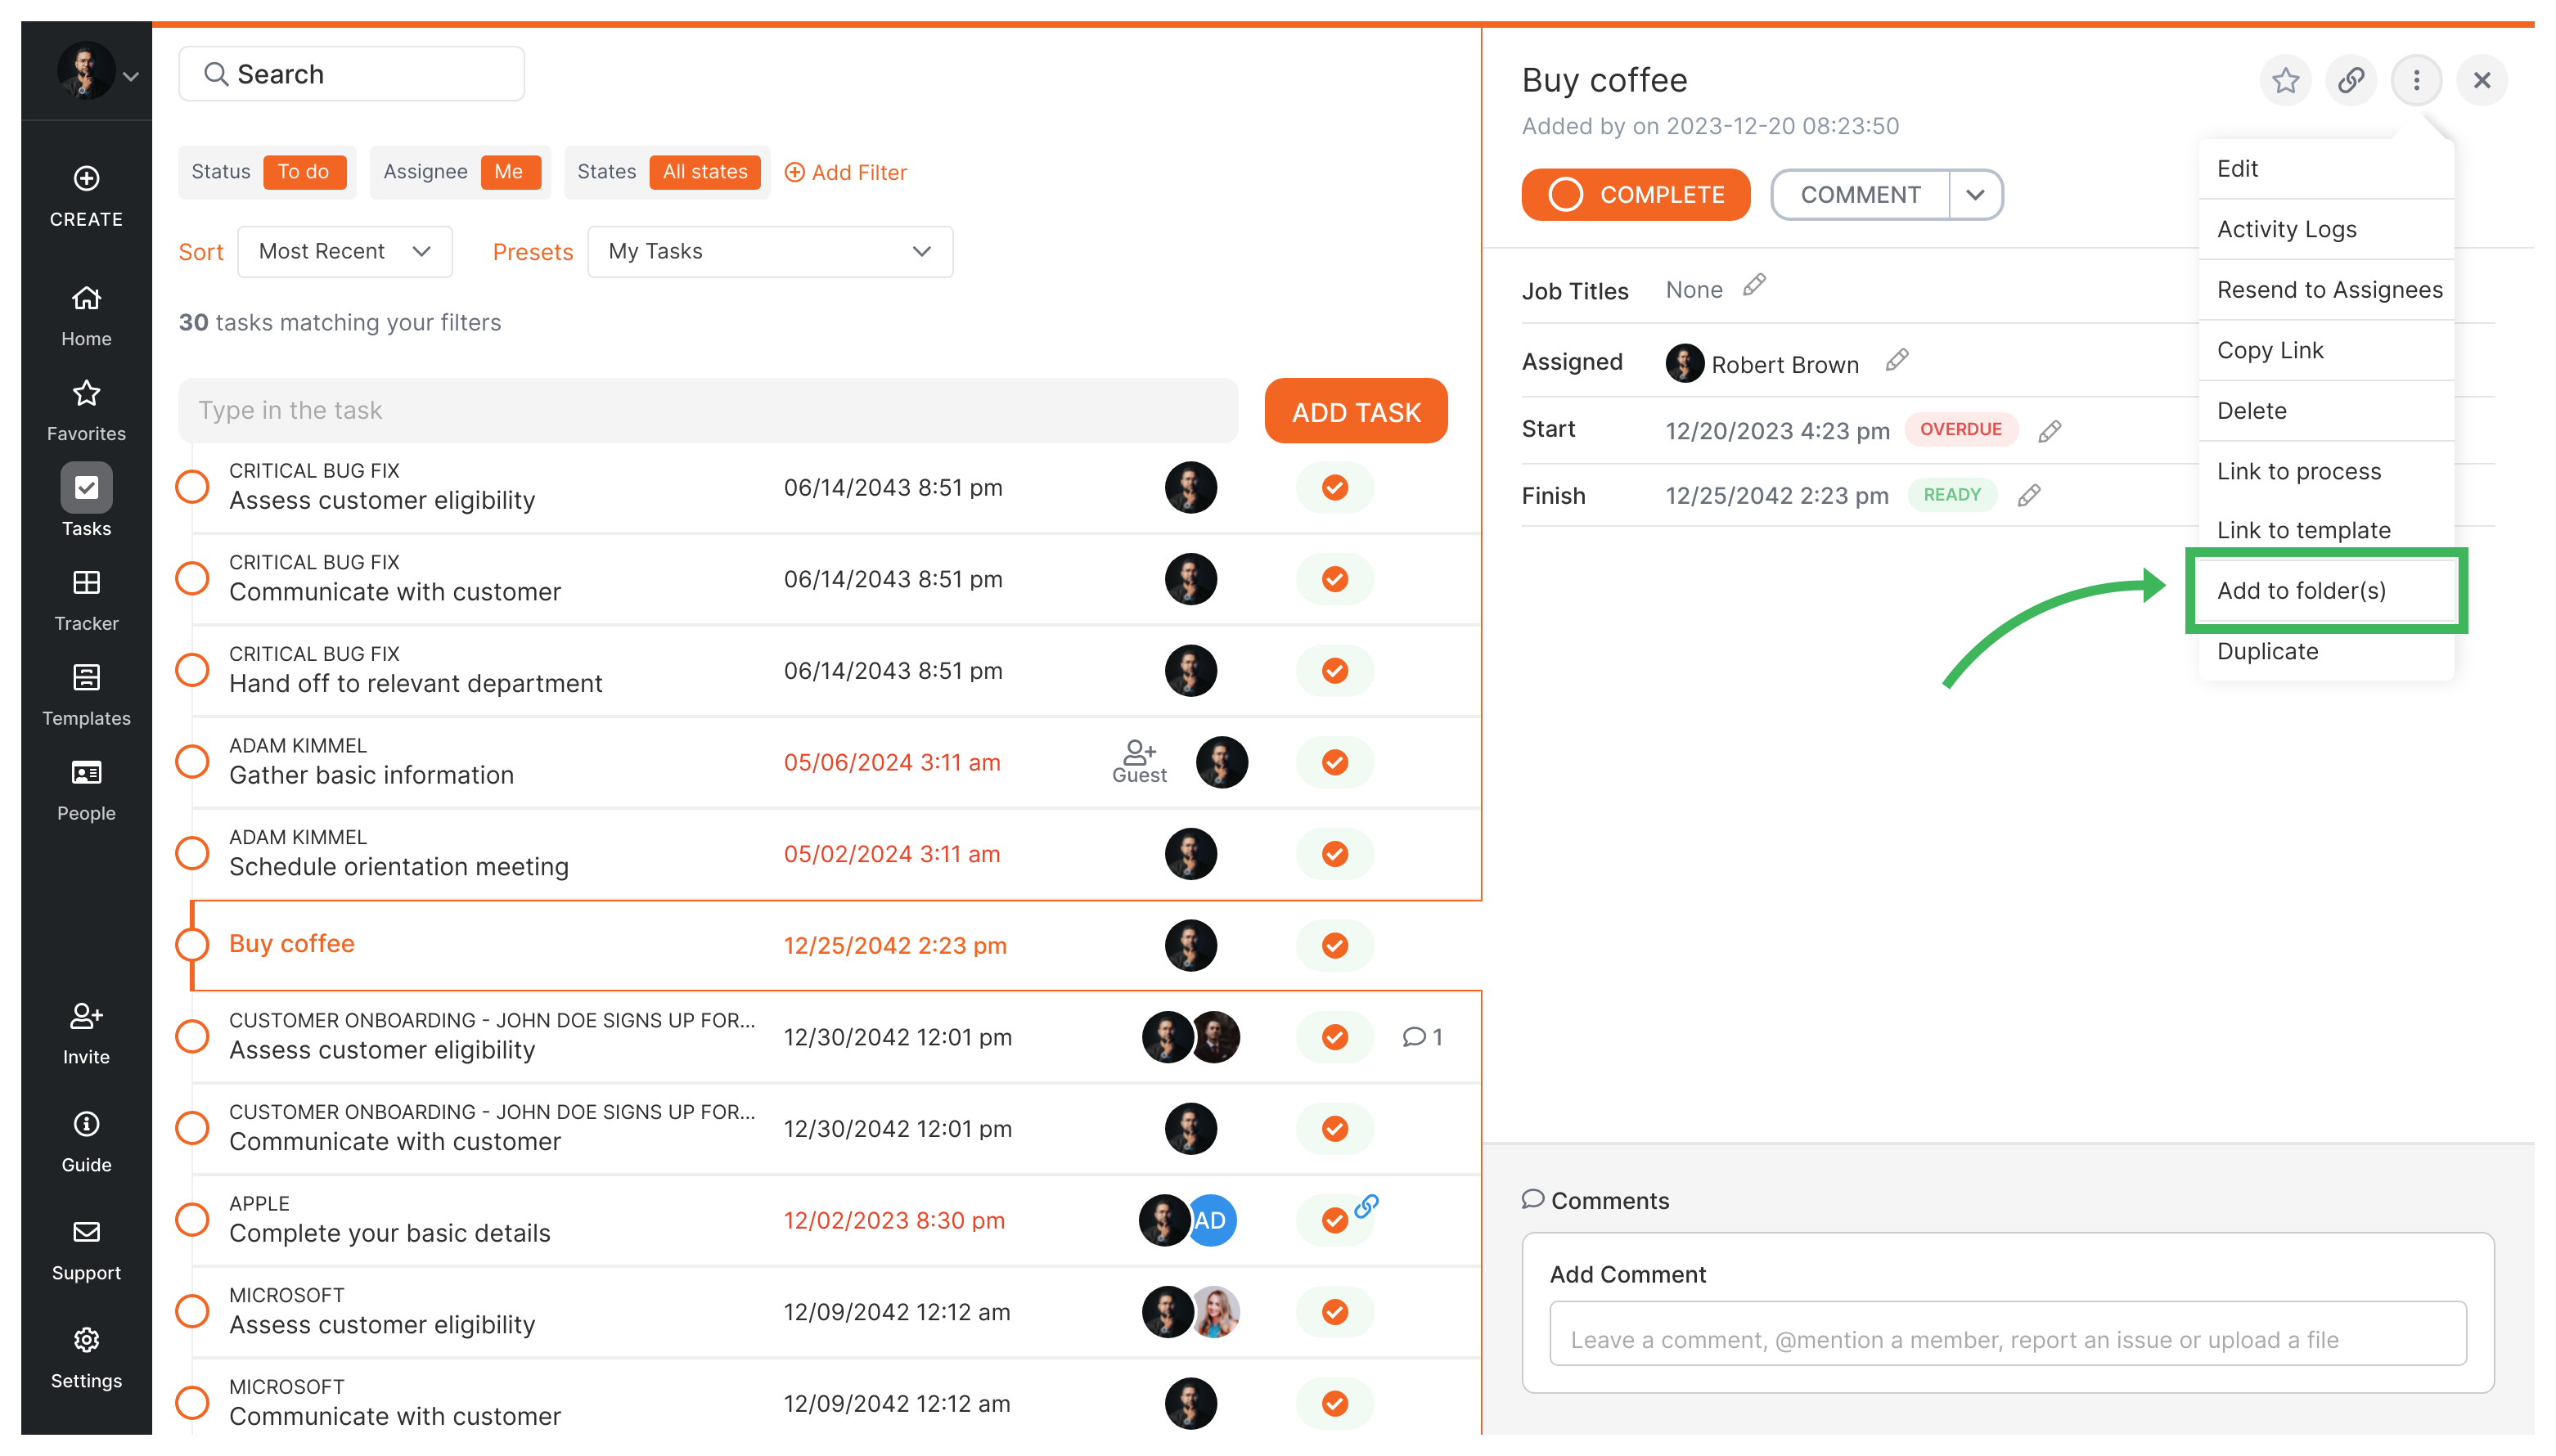Open the Comment button's chevron options
The image size is (2556, 1456).
pyautogui.click(x=1976, y=194)
